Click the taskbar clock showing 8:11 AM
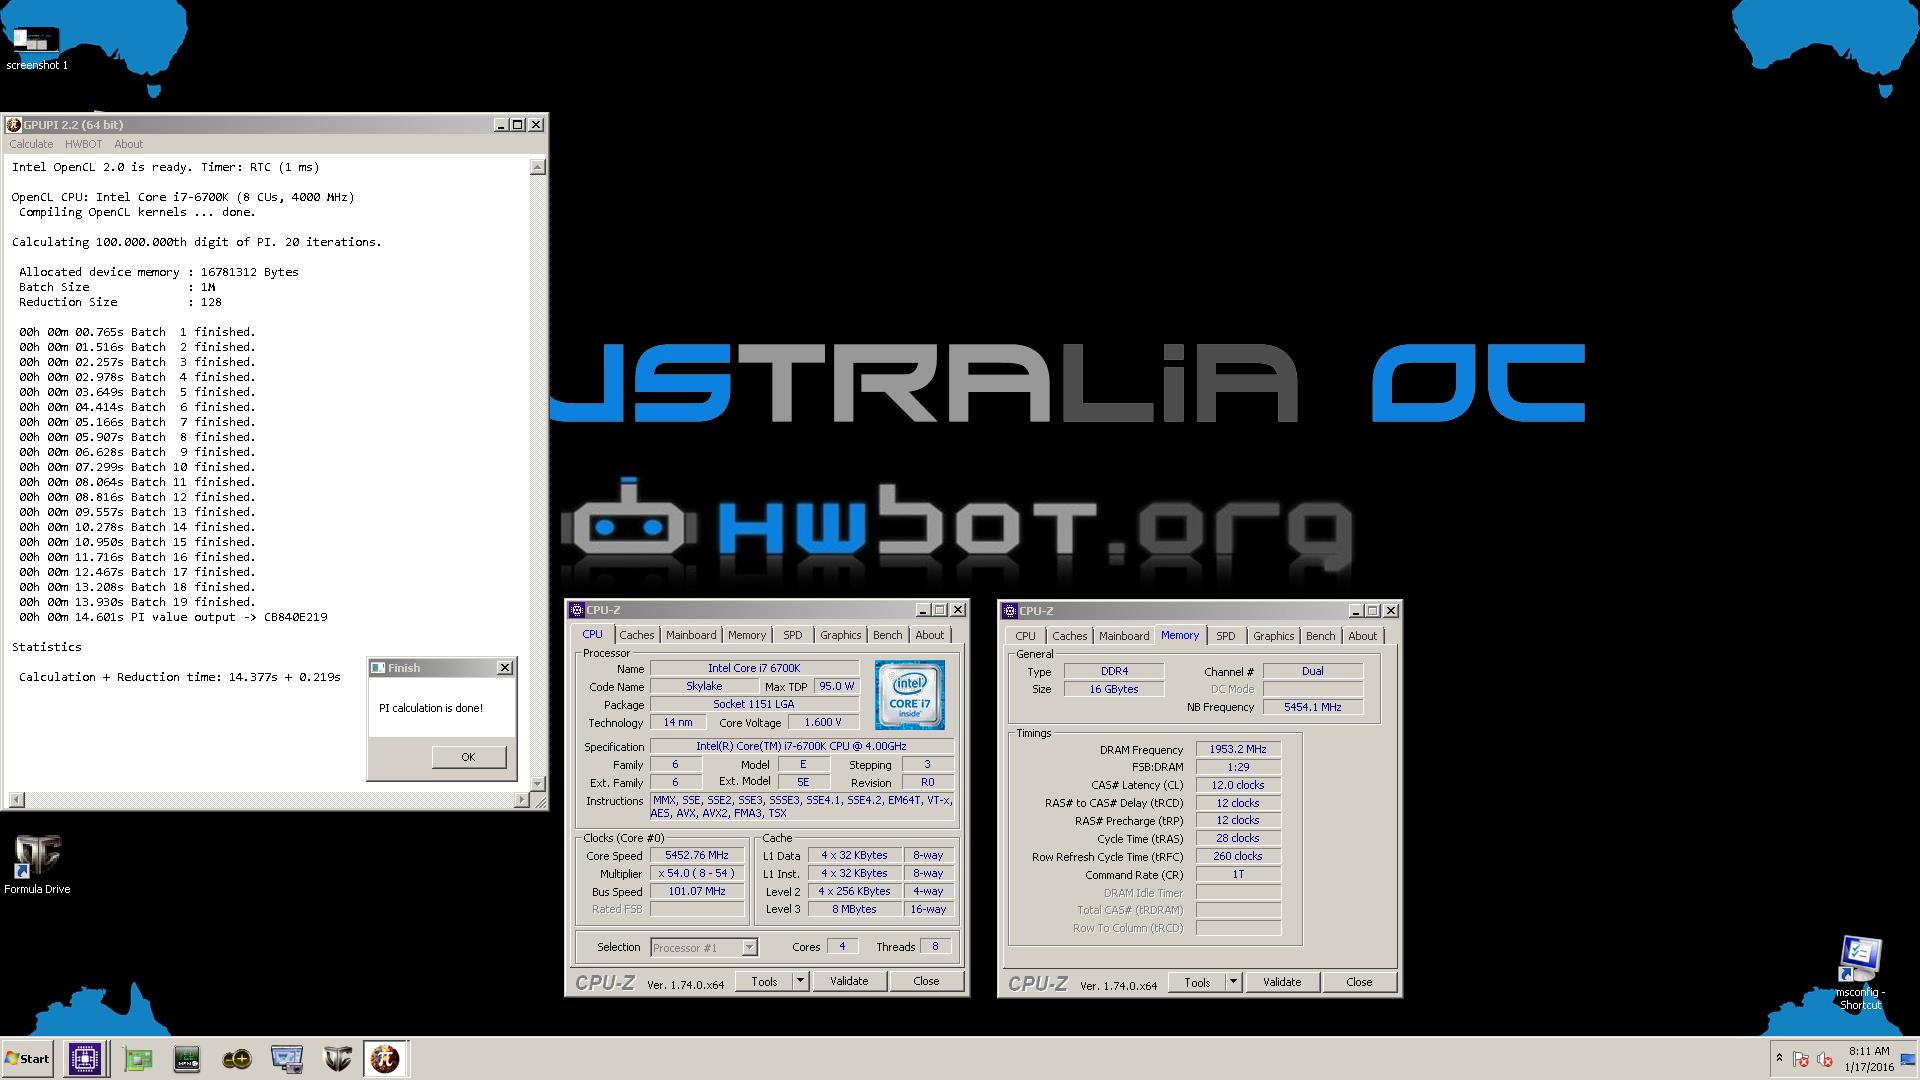This screenshot has height=1080, width=1920. point(1868,1058)
